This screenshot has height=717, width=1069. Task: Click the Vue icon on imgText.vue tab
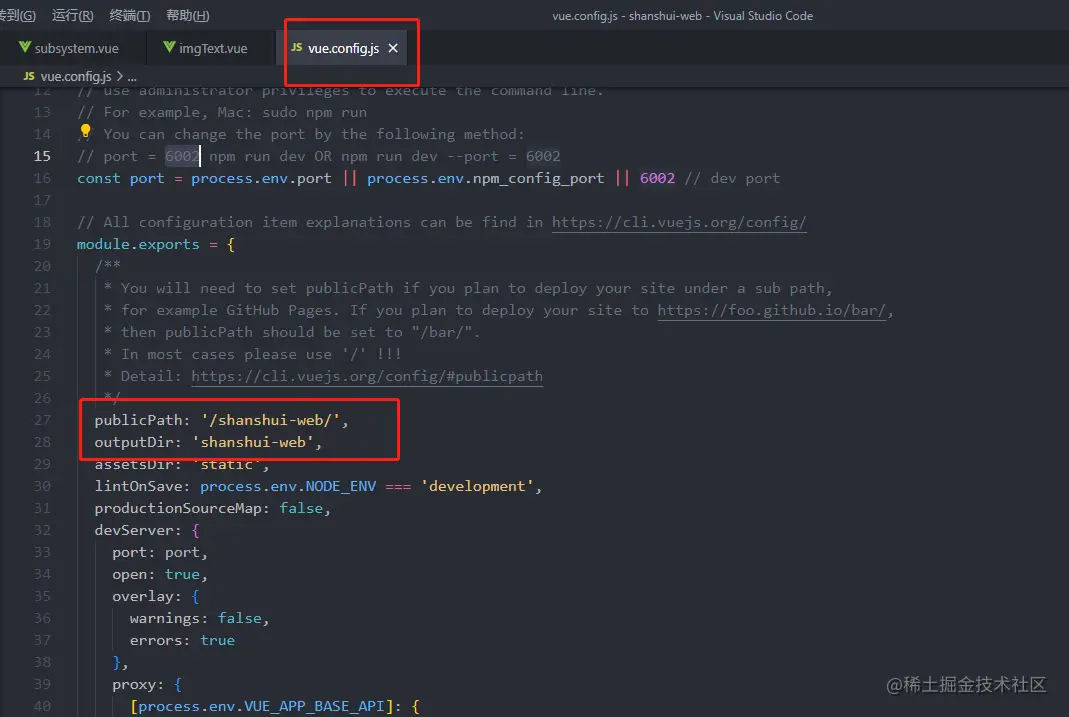click(x=169, y=47)
